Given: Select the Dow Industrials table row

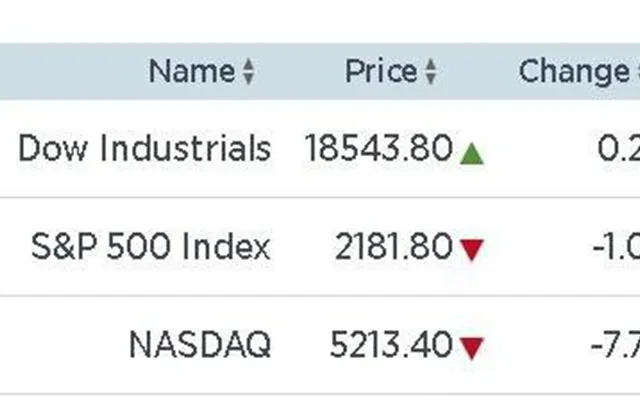Looking at the screenshot, I should coord(320,148).
